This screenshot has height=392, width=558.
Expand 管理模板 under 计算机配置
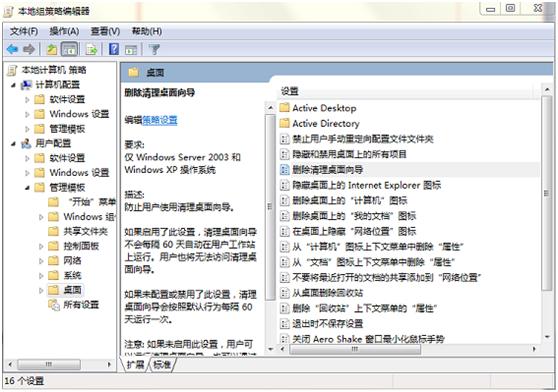27,129
